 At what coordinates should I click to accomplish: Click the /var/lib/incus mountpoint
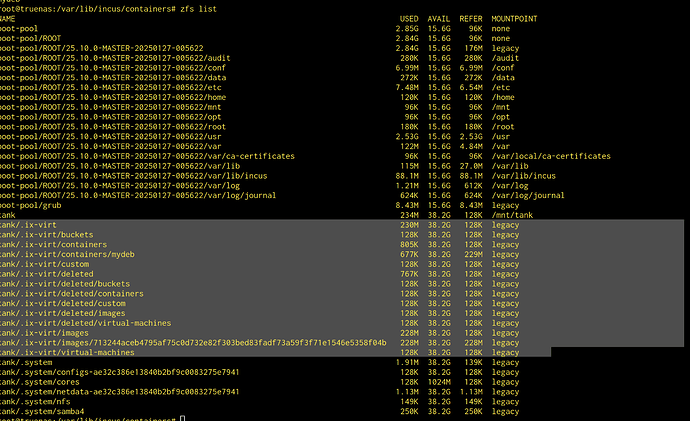click(x=524, y=176)
